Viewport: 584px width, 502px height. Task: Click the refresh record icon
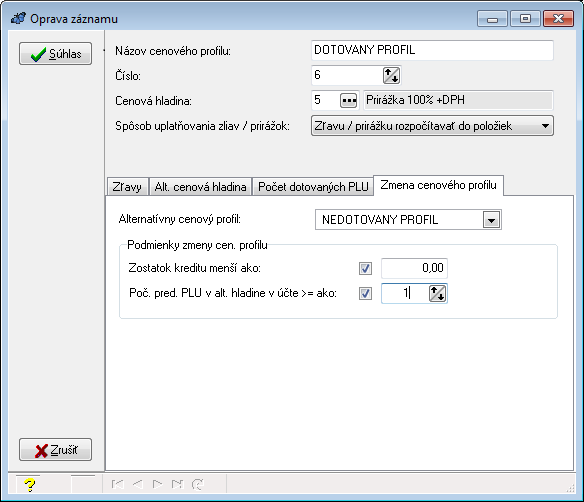(197, 484)
